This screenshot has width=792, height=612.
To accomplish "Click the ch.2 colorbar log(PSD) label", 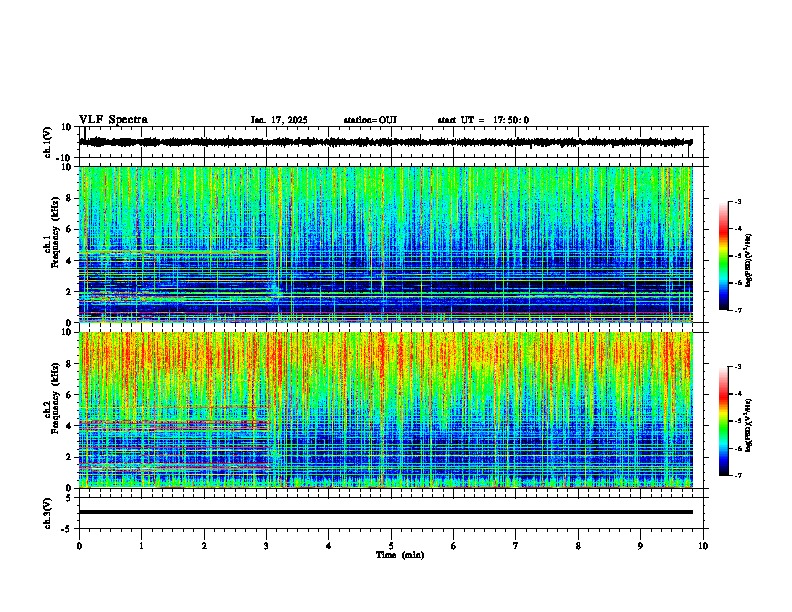I will coord(749,425).
